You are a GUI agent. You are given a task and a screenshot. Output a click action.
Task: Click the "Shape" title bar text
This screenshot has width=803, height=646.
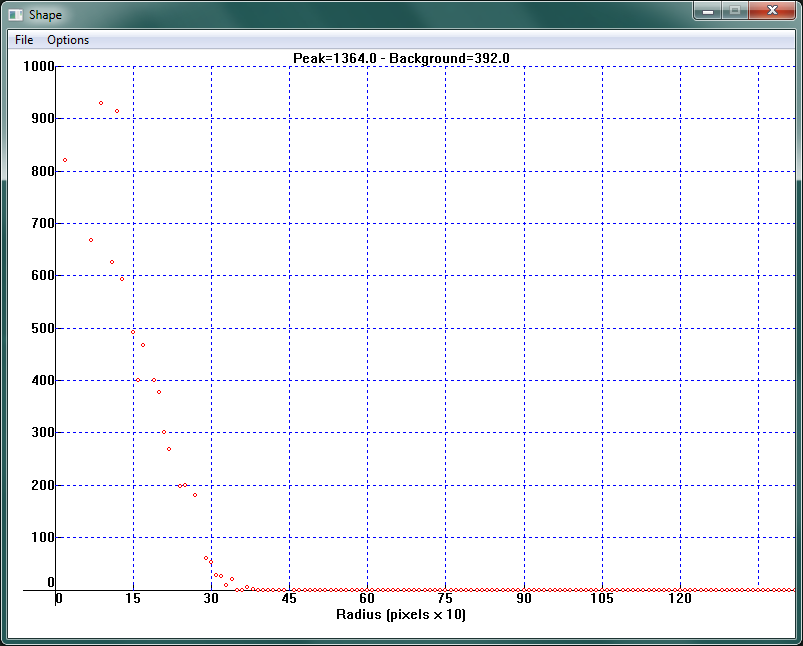45,15
